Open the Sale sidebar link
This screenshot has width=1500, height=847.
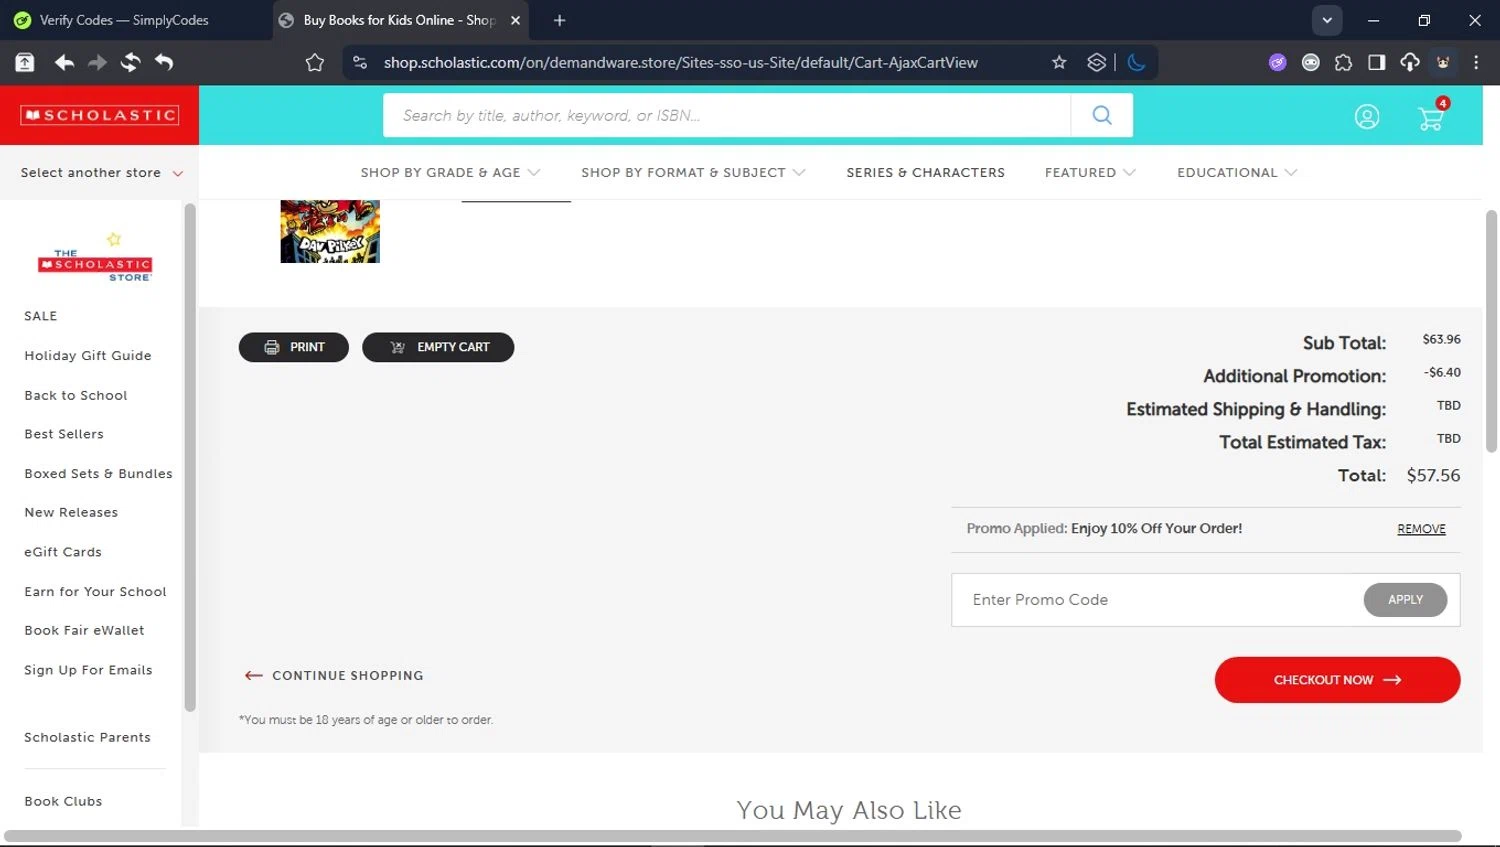pyautogui.click(x=41, y=316)
